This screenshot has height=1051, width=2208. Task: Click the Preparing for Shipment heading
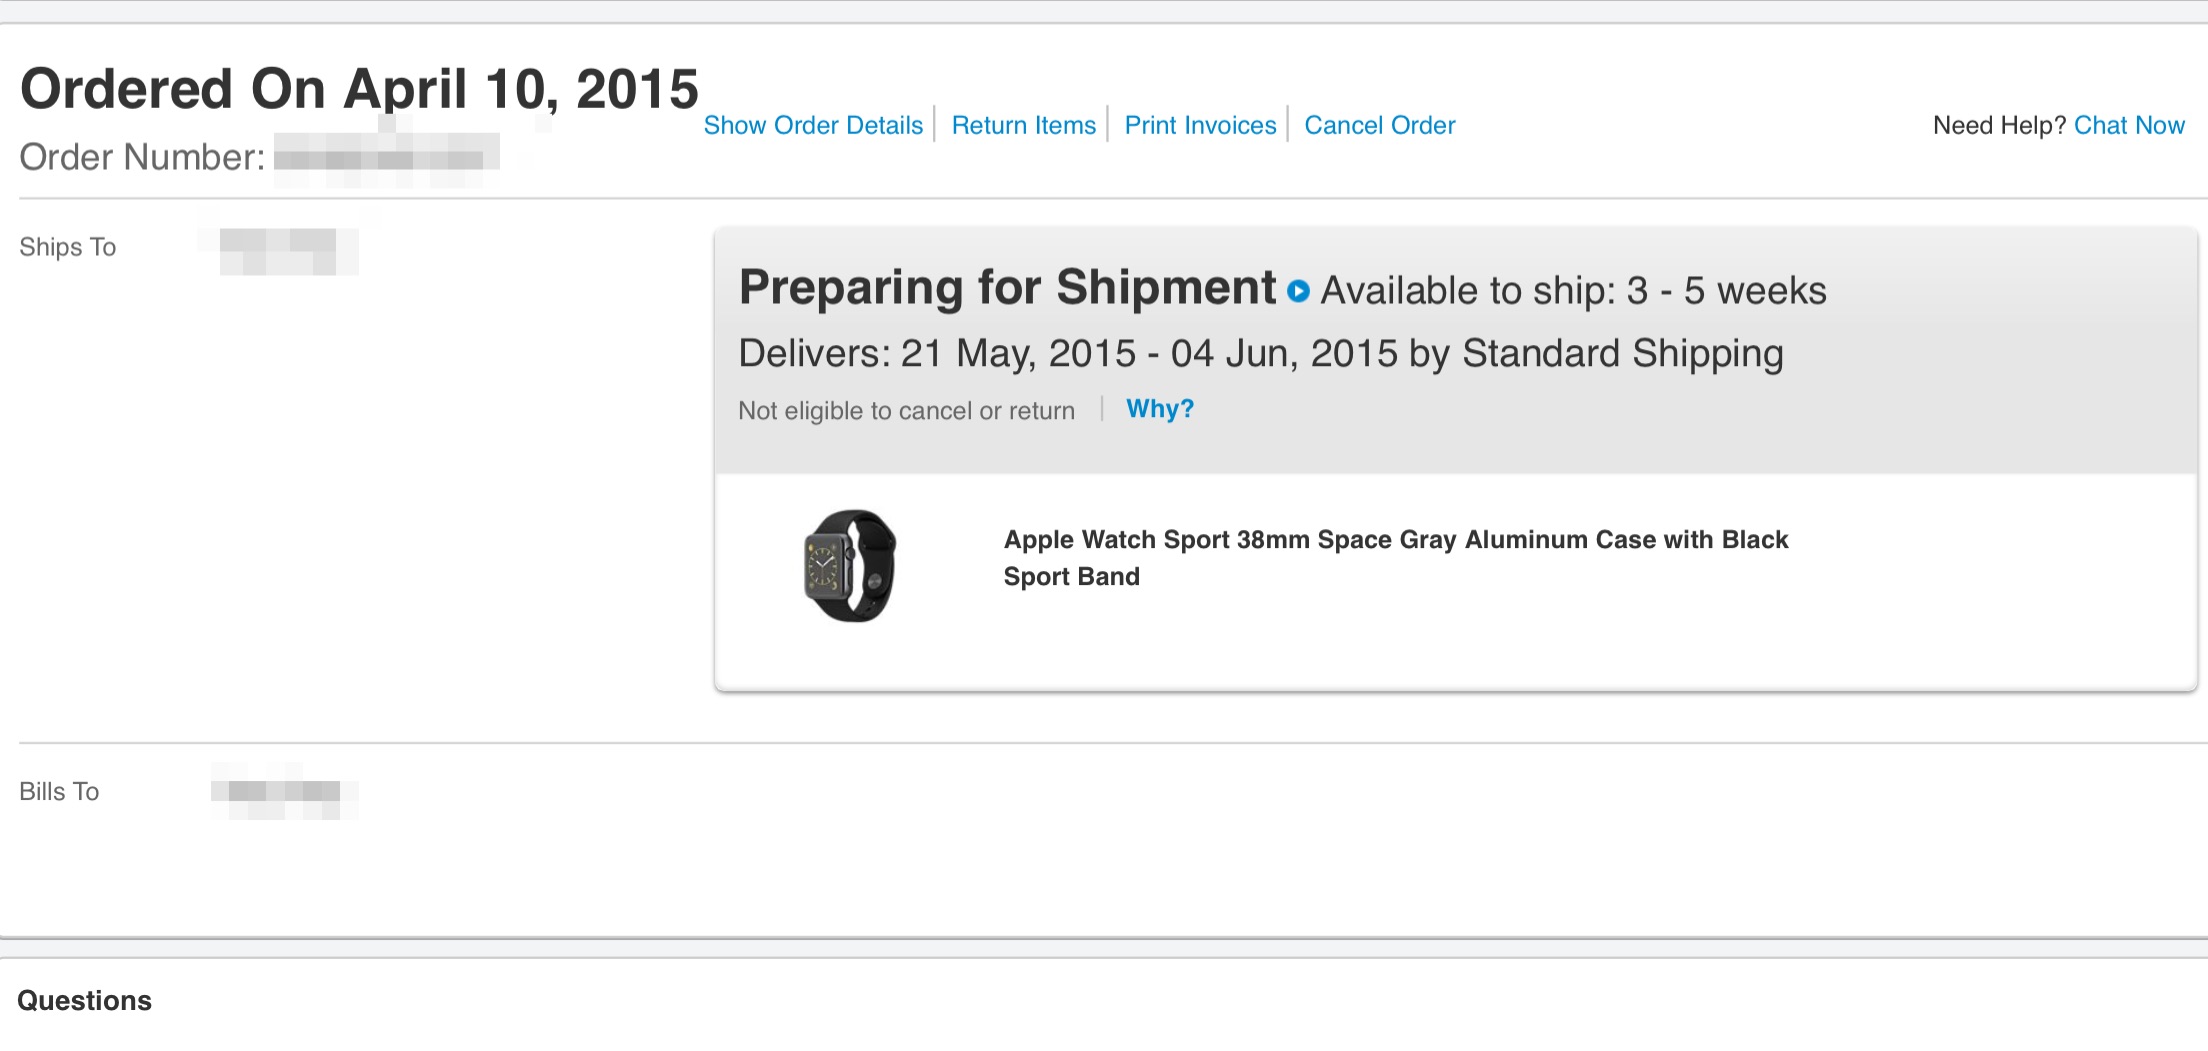(x=1007, y=287)
